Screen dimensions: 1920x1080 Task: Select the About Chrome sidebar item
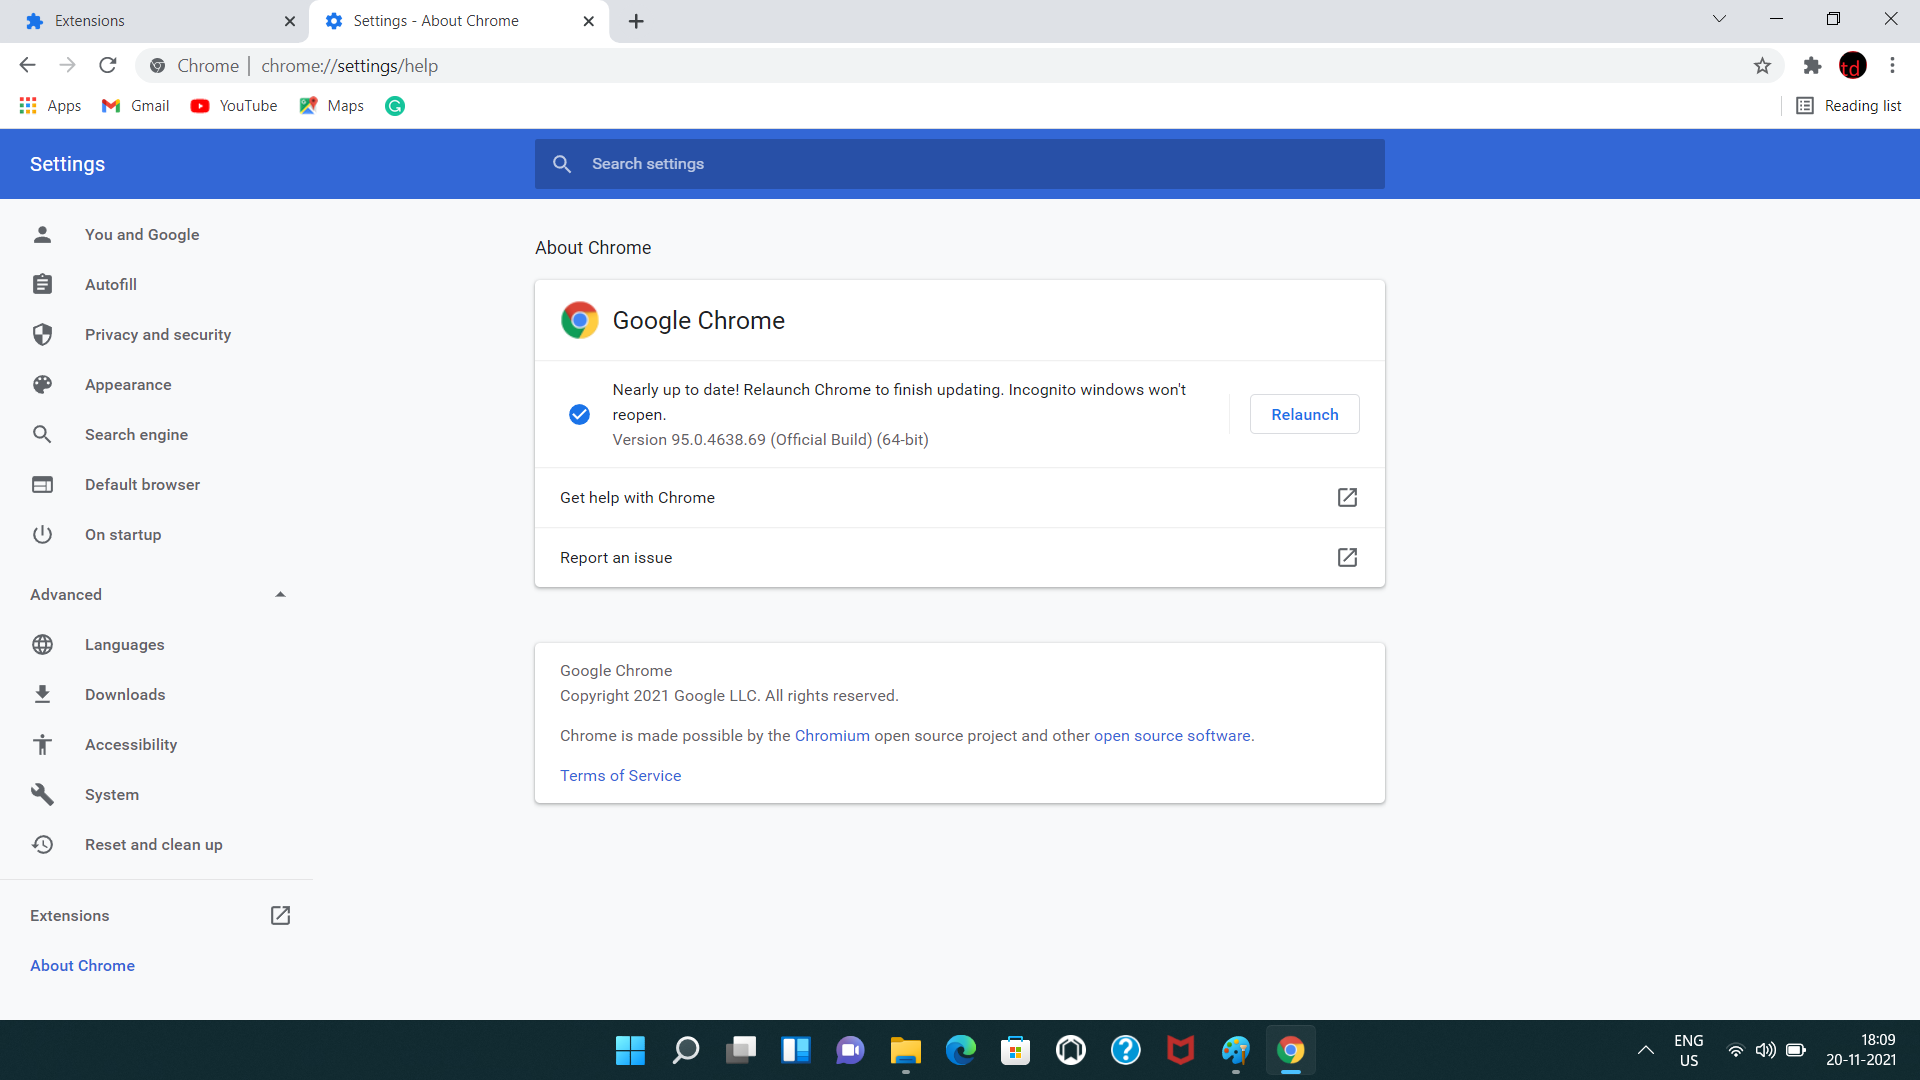pos(82,965)
